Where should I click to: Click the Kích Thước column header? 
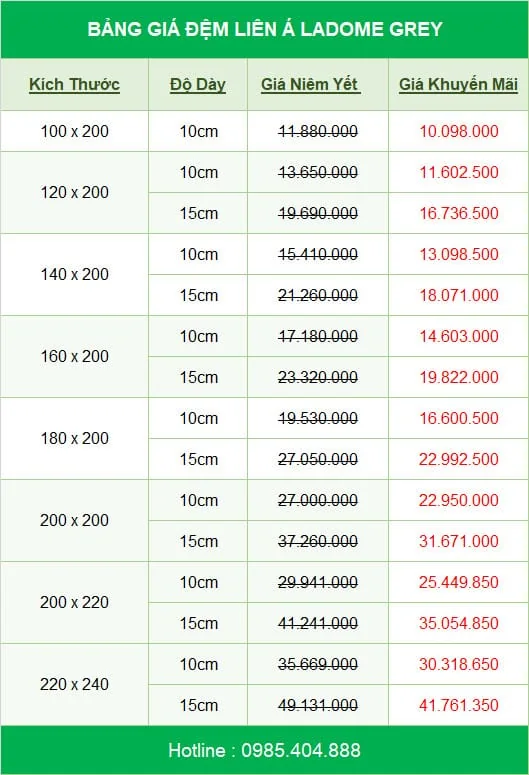[x=74, y=85]
